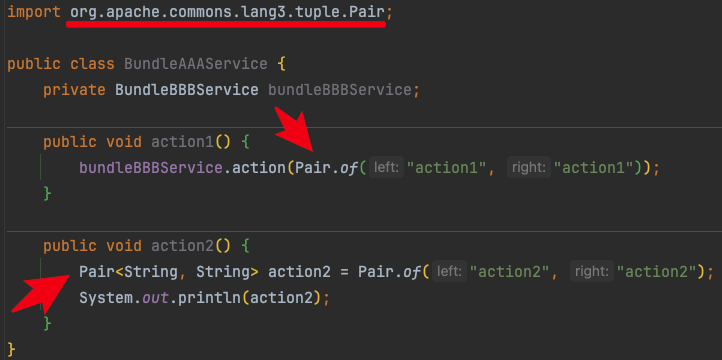
Task: Click the action2 local variable name before equals
Action: [x=299, y=272]
